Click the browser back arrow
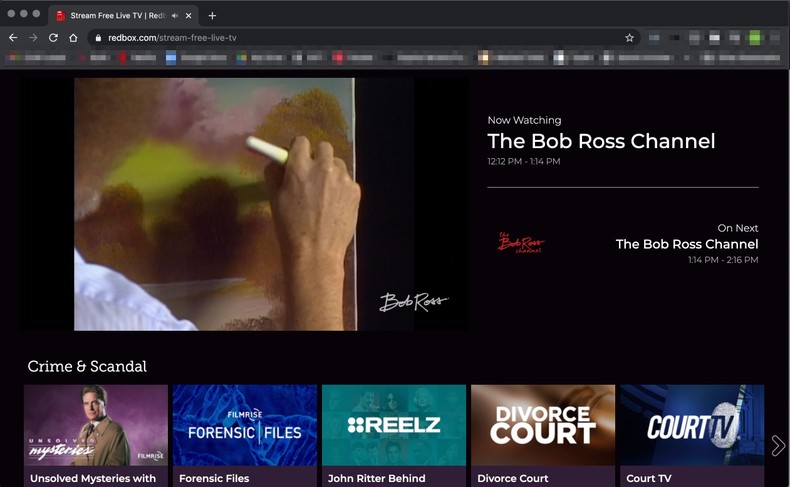 (13, 38)
